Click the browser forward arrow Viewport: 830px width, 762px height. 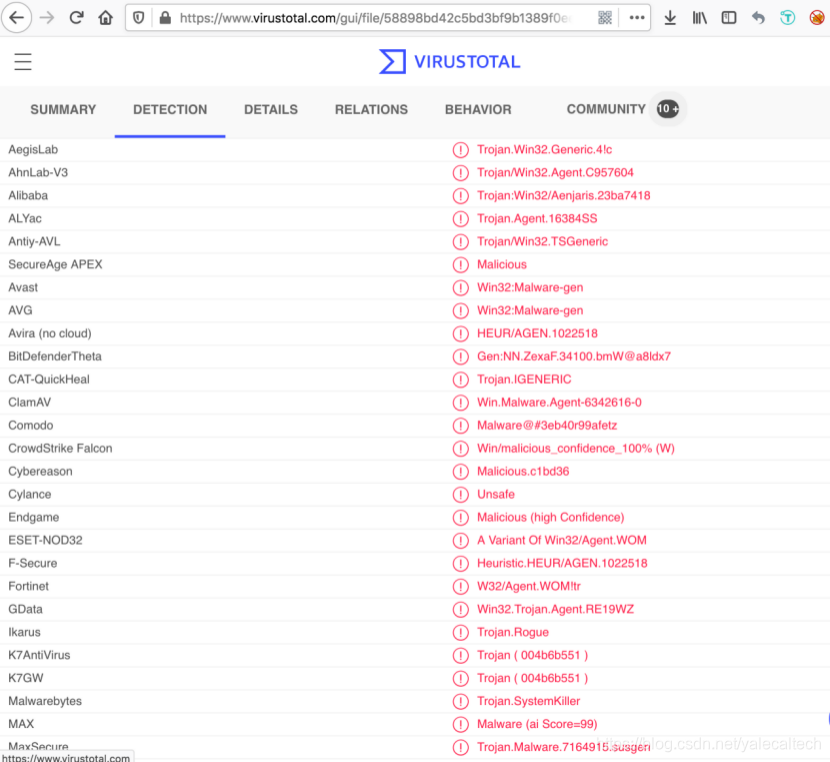tap(47, 18)
